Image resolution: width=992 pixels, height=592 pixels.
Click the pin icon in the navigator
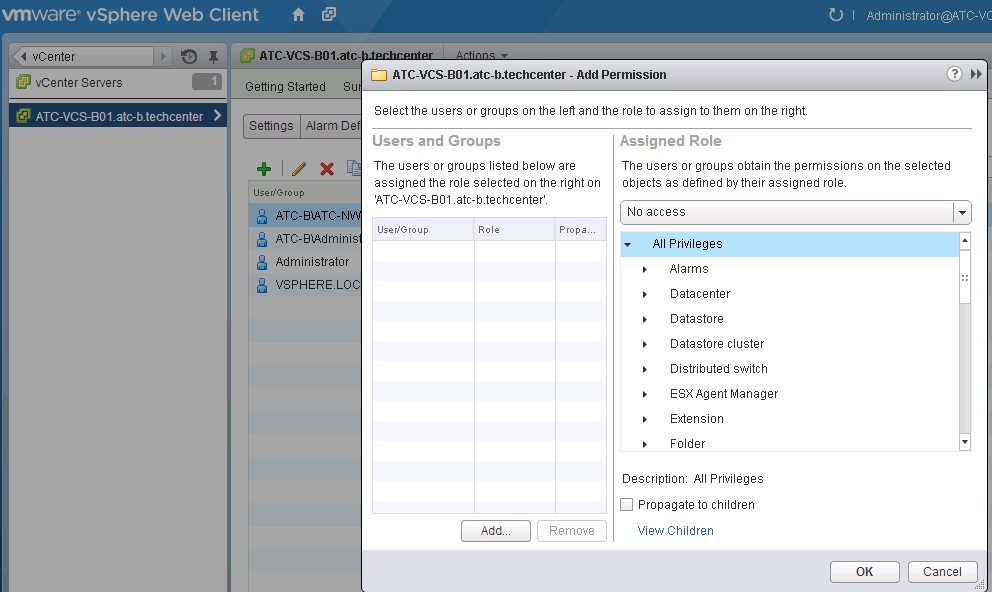click(213, 57)
